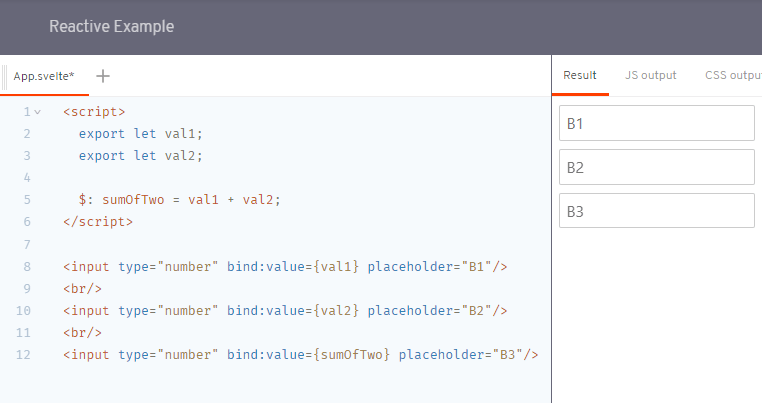Click line number 5 in the gutter
Image resolution: width=762 pixels, height=403 pixels.
pos(27,199)
